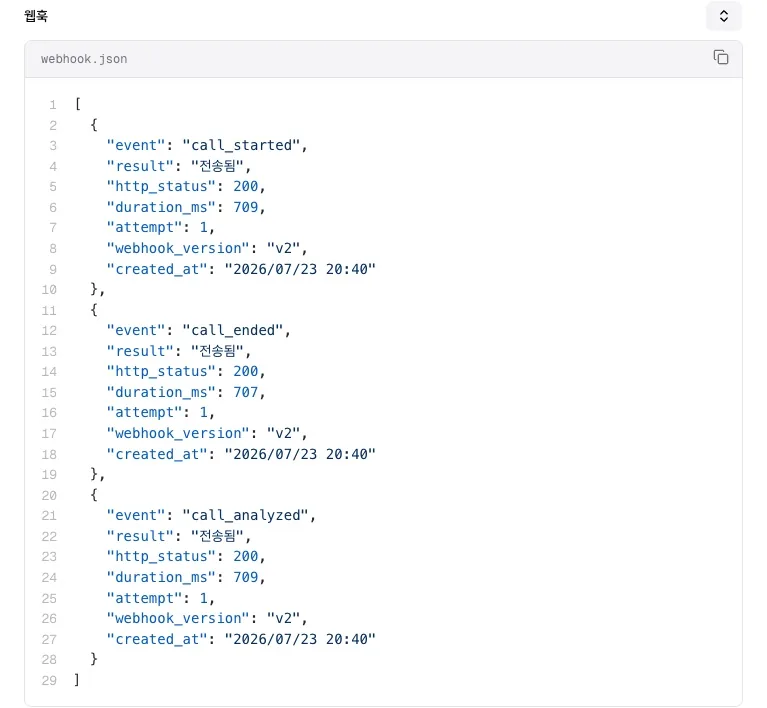Screen dimensions: 767x708
Task: Select the "call_analyzed" event value
Action: tap(245, 515)
